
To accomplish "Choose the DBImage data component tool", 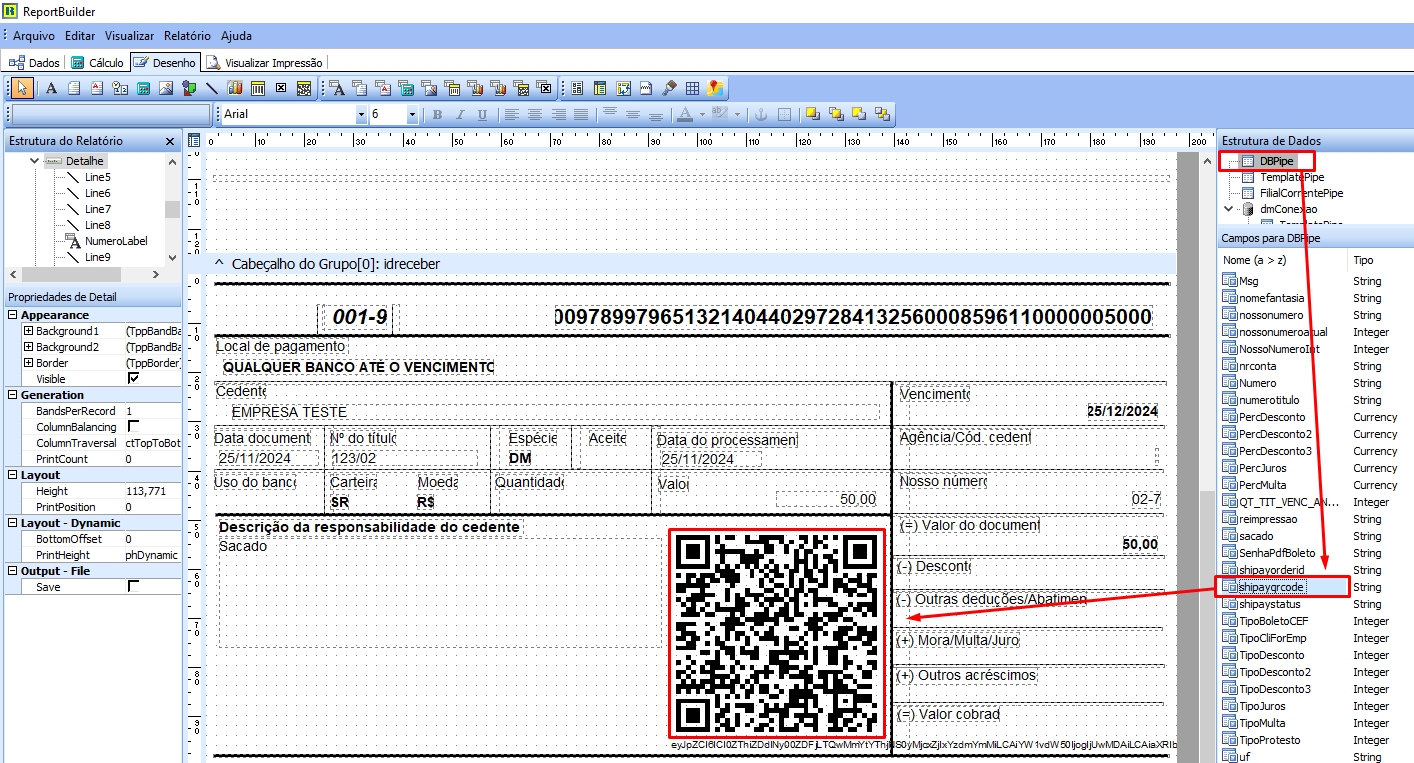I will (429, 88).
